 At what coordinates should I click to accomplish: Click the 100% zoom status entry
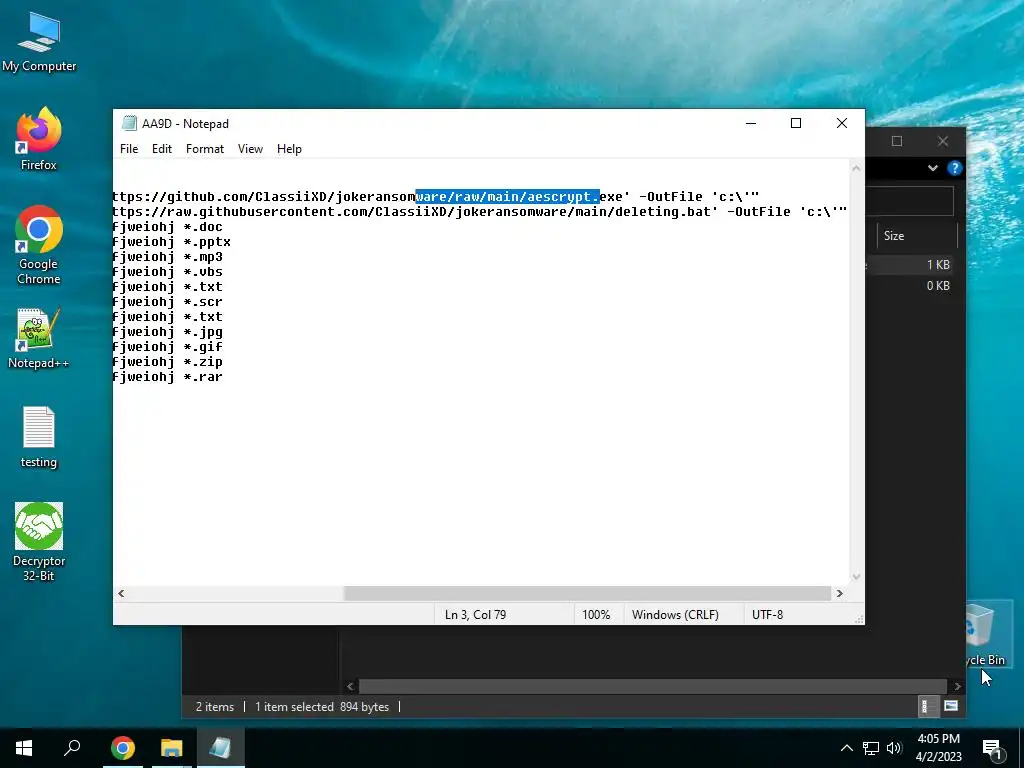point(596,615)
